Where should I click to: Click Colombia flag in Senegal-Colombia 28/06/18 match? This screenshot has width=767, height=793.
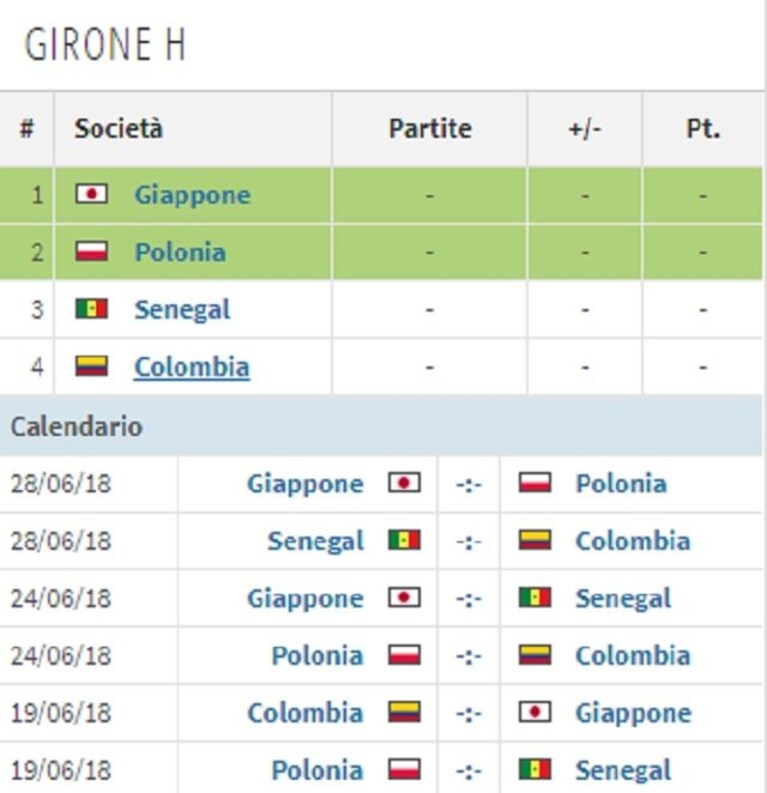tap(535, 540)
